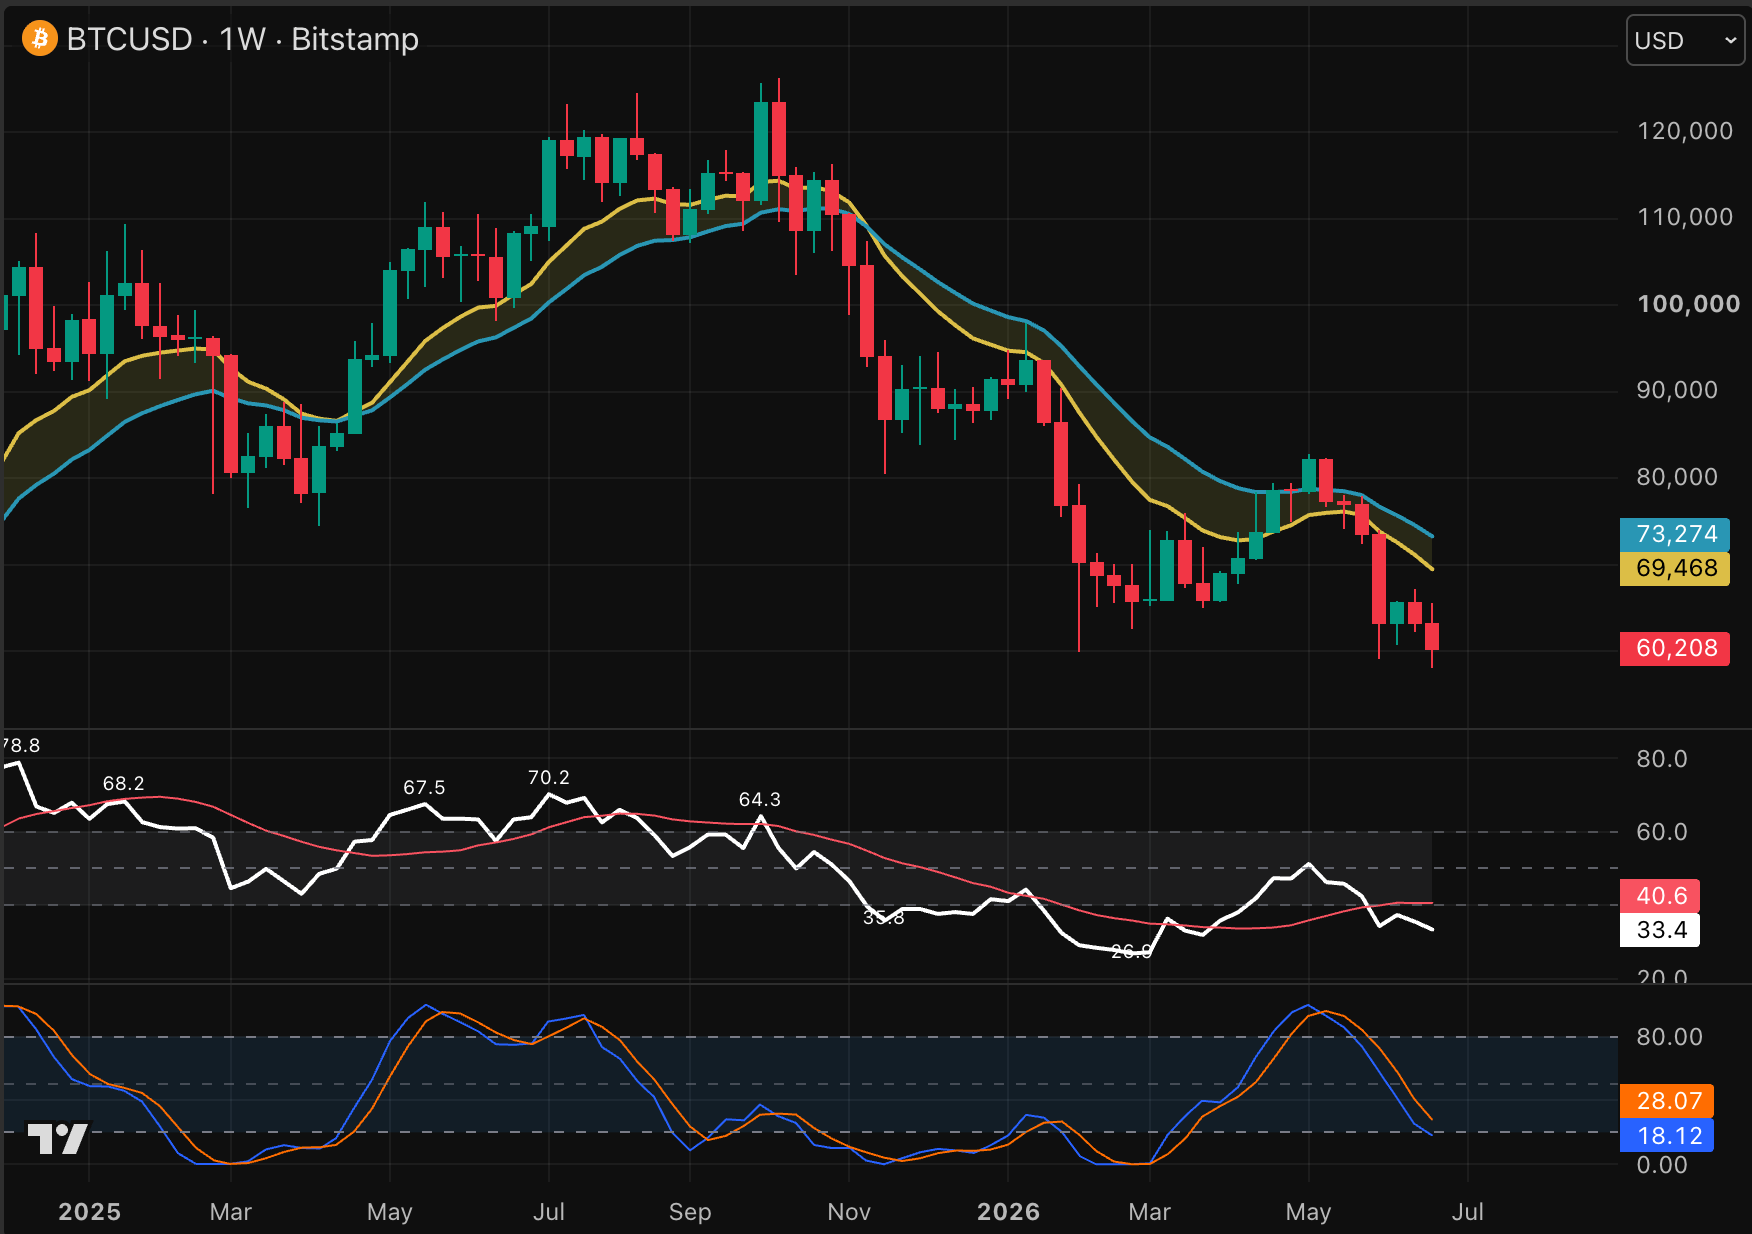This screenshot has width=1752, height=1234.
Task: Select the 69,468 yellow price label
Action: (1675, 568)
